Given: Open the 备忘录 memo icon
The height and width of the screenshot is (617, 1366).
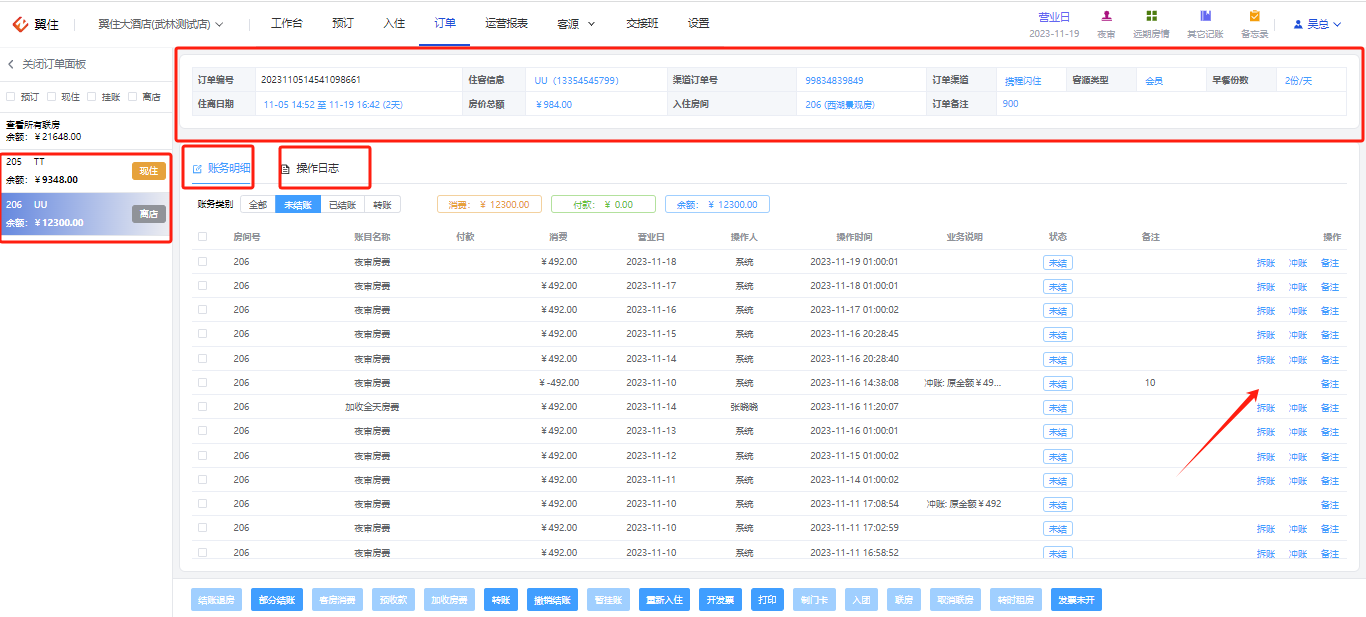Looking at the screenshot, I should pyautogui.click(x=1254, y=16).
